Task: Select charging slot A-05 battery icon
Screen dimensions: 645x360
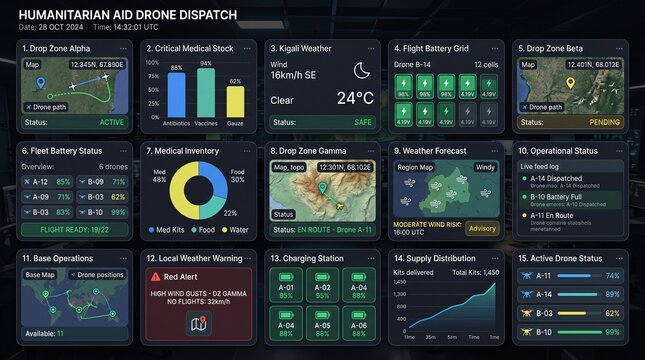Action: 322,315
